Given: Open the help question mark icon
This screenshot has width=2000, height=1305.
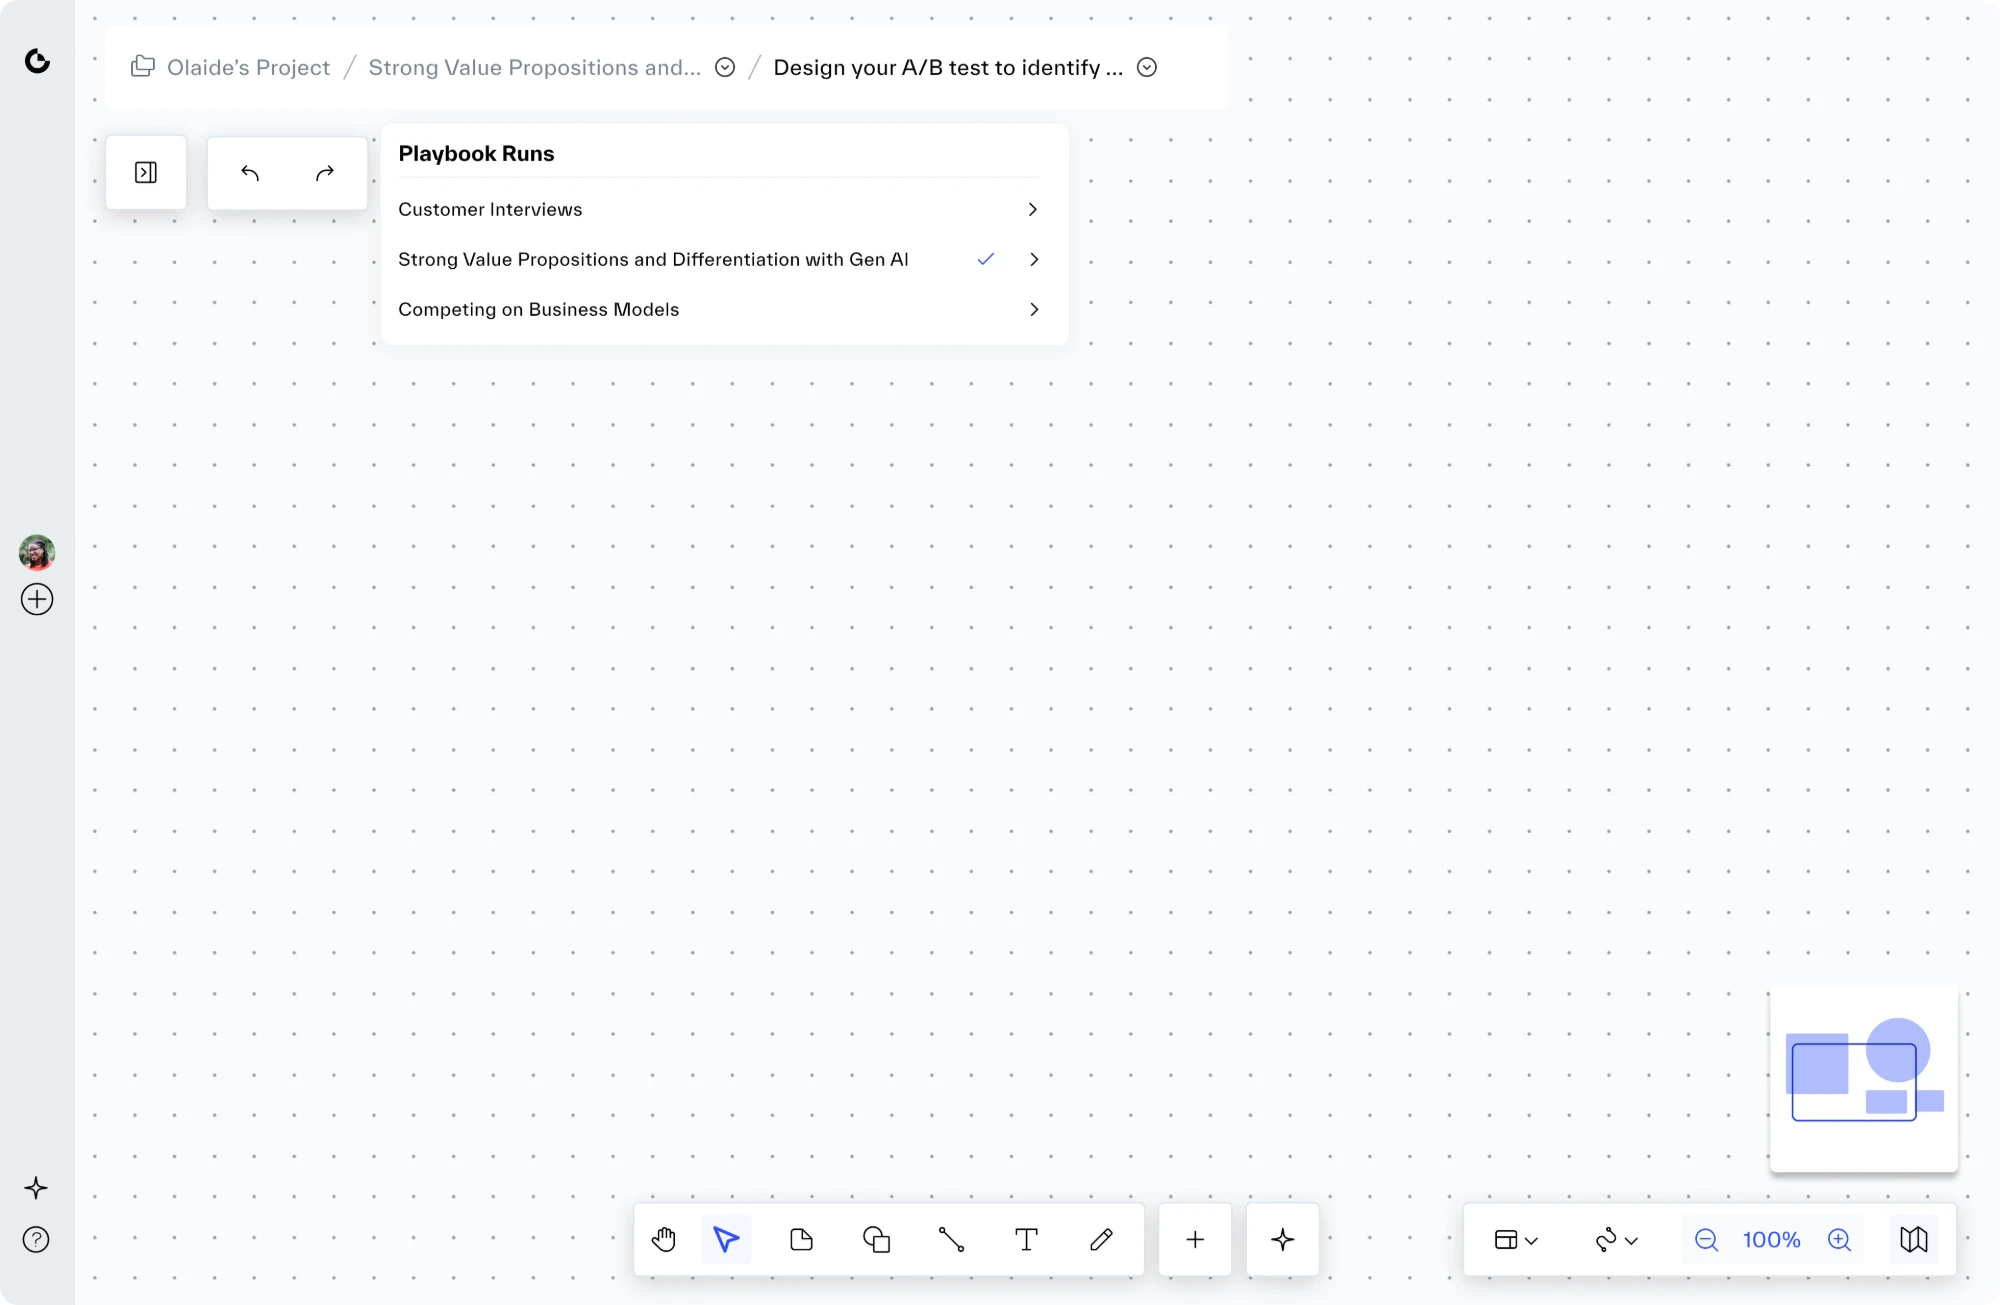Looking at the screenshot, I should (x=36, y=1240).
